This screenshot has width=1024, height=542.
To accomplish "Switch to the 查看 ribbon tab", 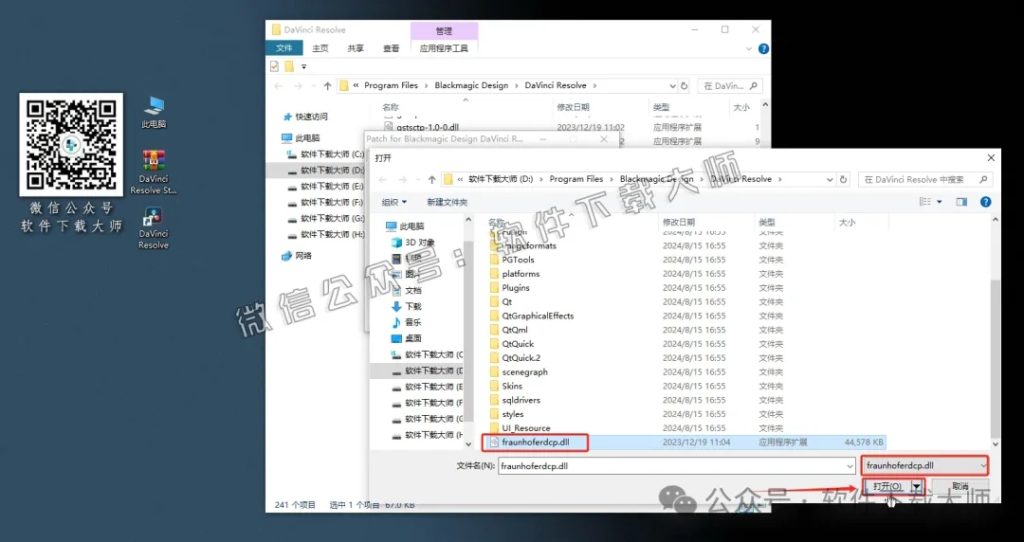I will (x=391, y=48).
